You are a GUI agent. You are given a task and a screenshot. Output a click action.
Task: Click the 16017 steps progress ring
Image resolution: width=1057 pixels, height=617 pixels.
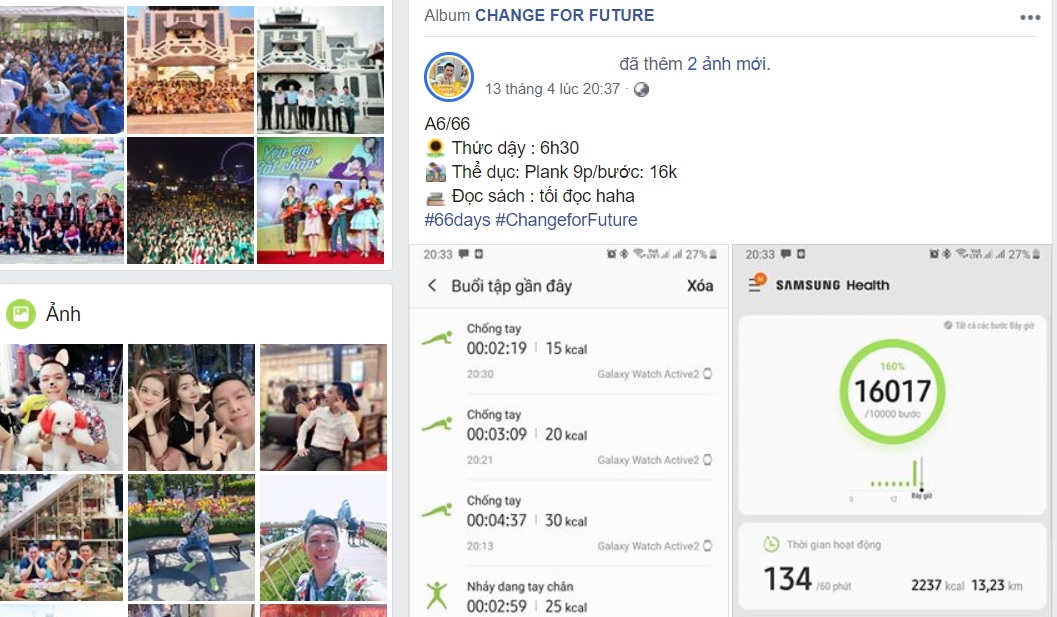pos(893,392)
